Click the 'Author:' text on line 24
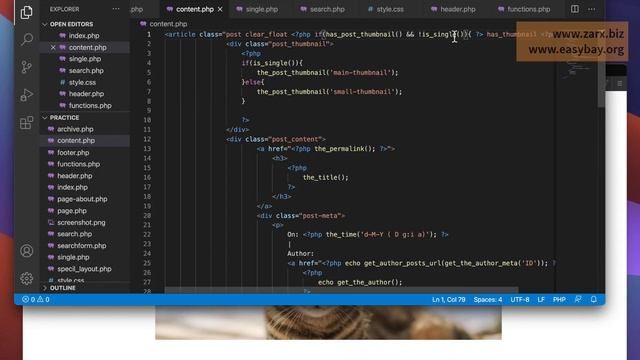This screenshot has height=360, width=640. tap(300, 253)
